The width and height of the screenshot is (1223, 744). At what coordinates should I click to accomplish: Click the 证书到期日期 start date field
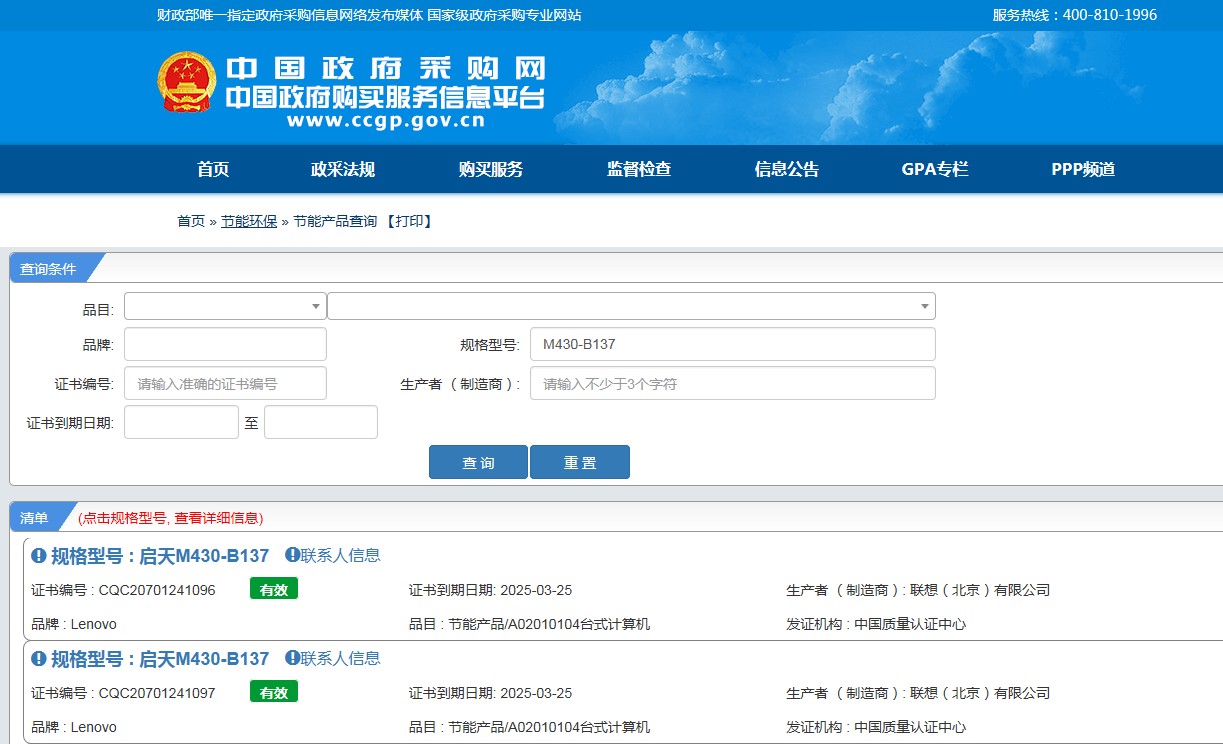(181, 422)
